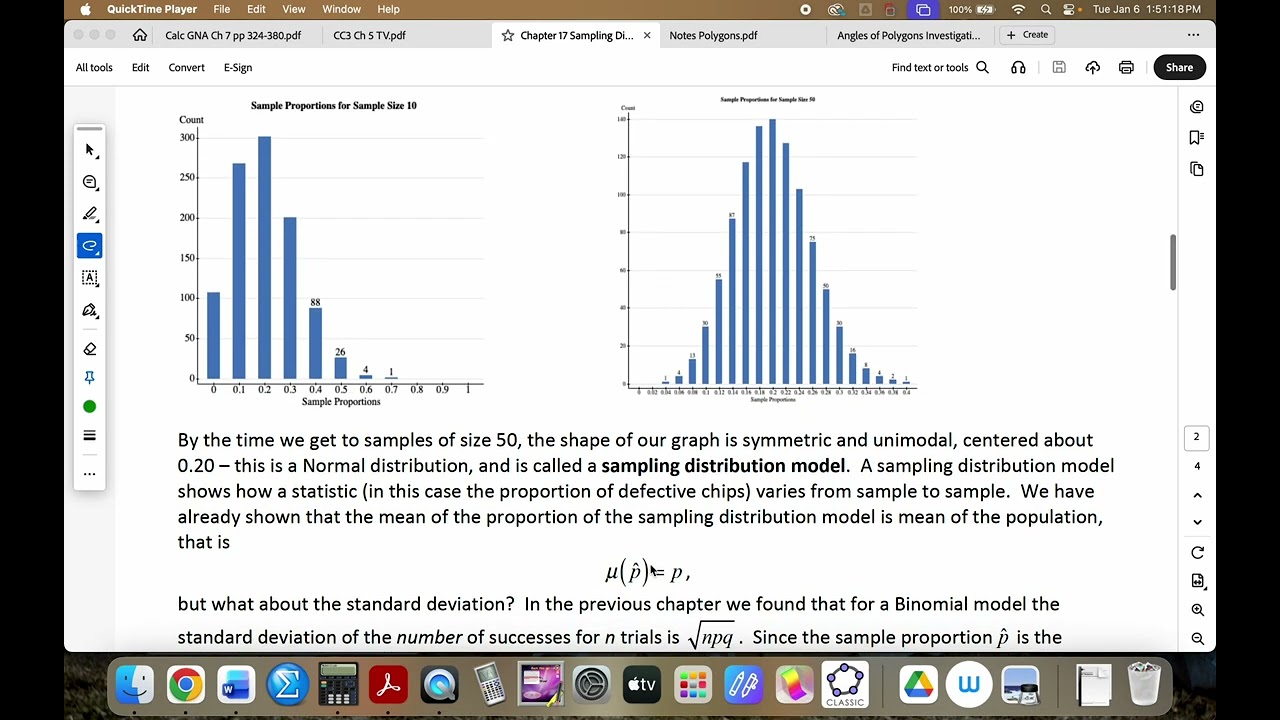
Task: Open Finder from the Dock
Action: point(134,685)
